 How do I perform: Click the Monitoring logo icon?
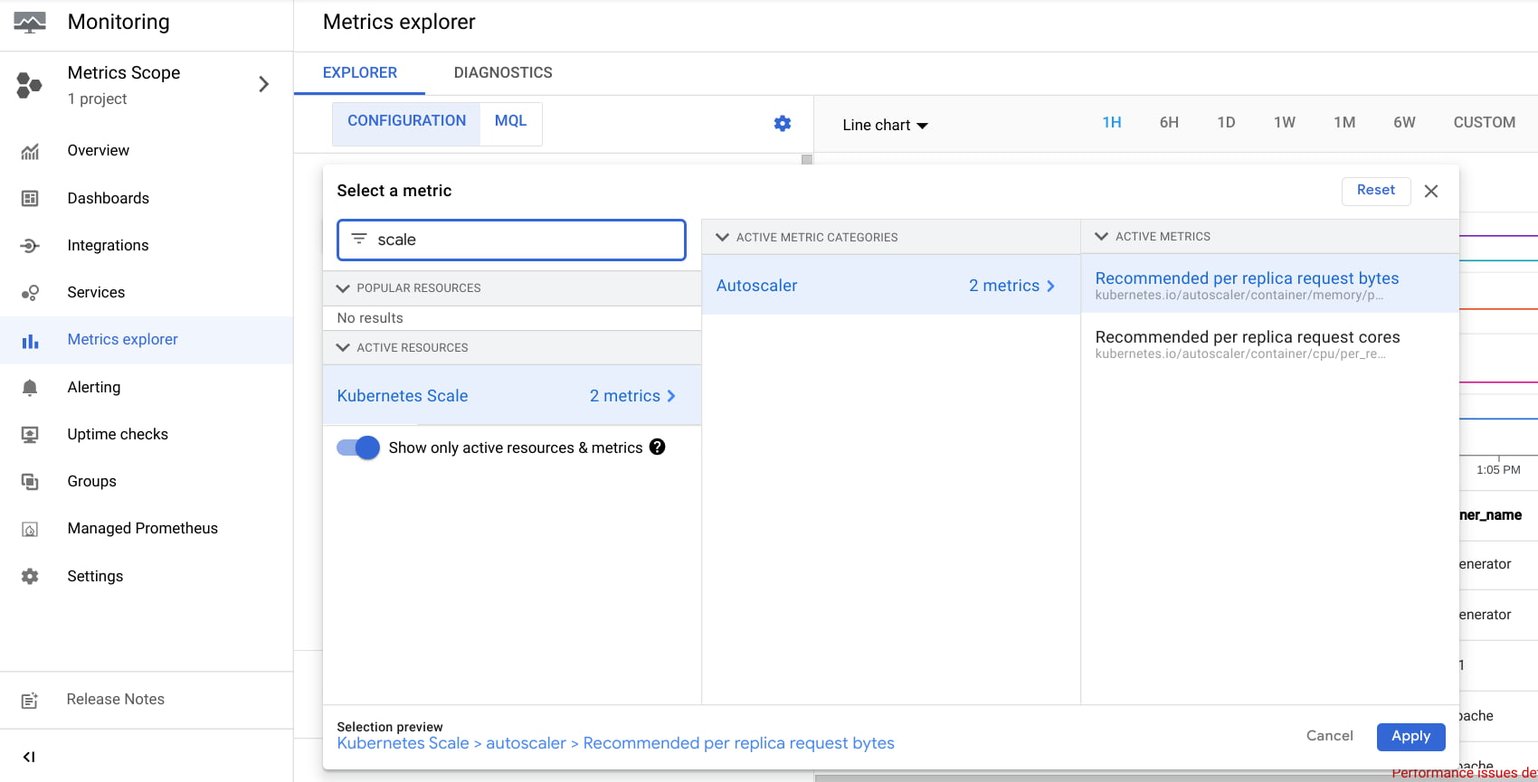coord(29,22)
